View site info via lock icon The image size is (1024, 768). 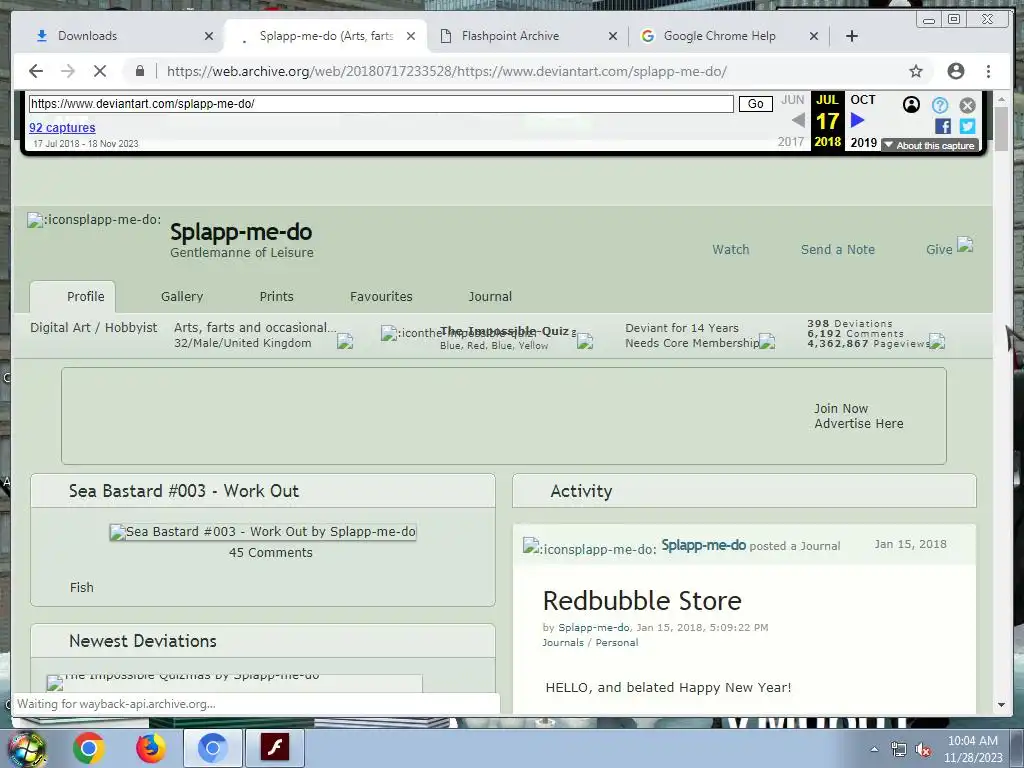(140, 71)
